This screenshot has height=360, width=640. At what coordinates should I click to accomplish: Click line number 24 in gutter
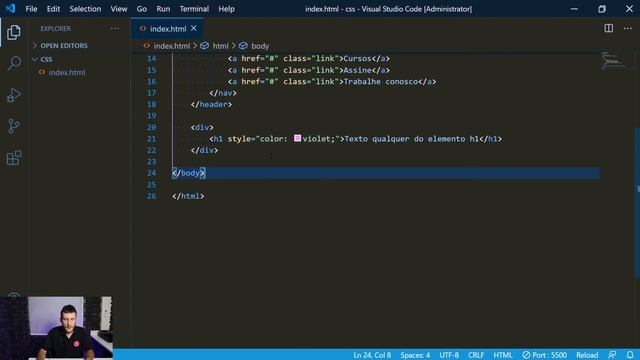click(151, 173)
